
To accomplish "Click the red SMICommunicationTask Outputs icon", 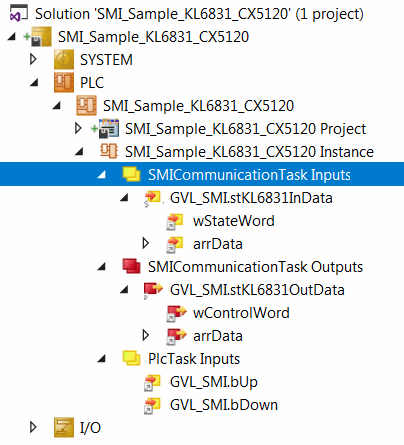I will tap(131, 267).
